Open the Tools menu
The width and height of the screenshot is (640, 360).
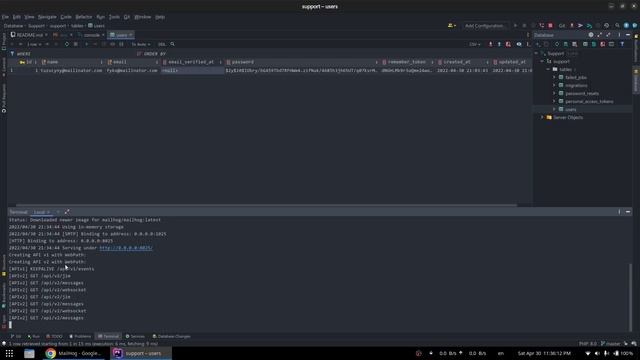point(114,17)
